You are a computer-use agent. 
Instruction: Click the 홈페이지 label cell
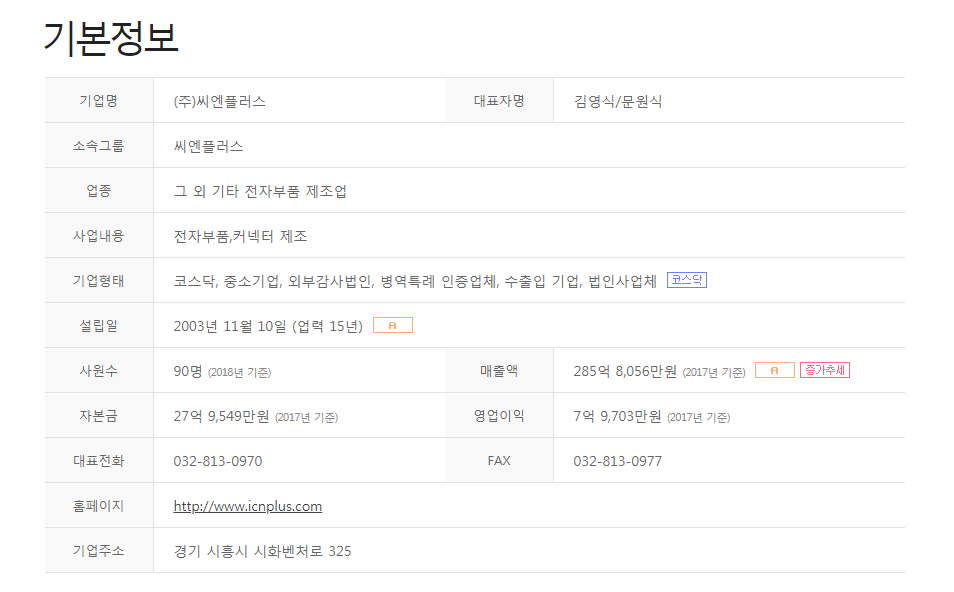coord(99,506)
